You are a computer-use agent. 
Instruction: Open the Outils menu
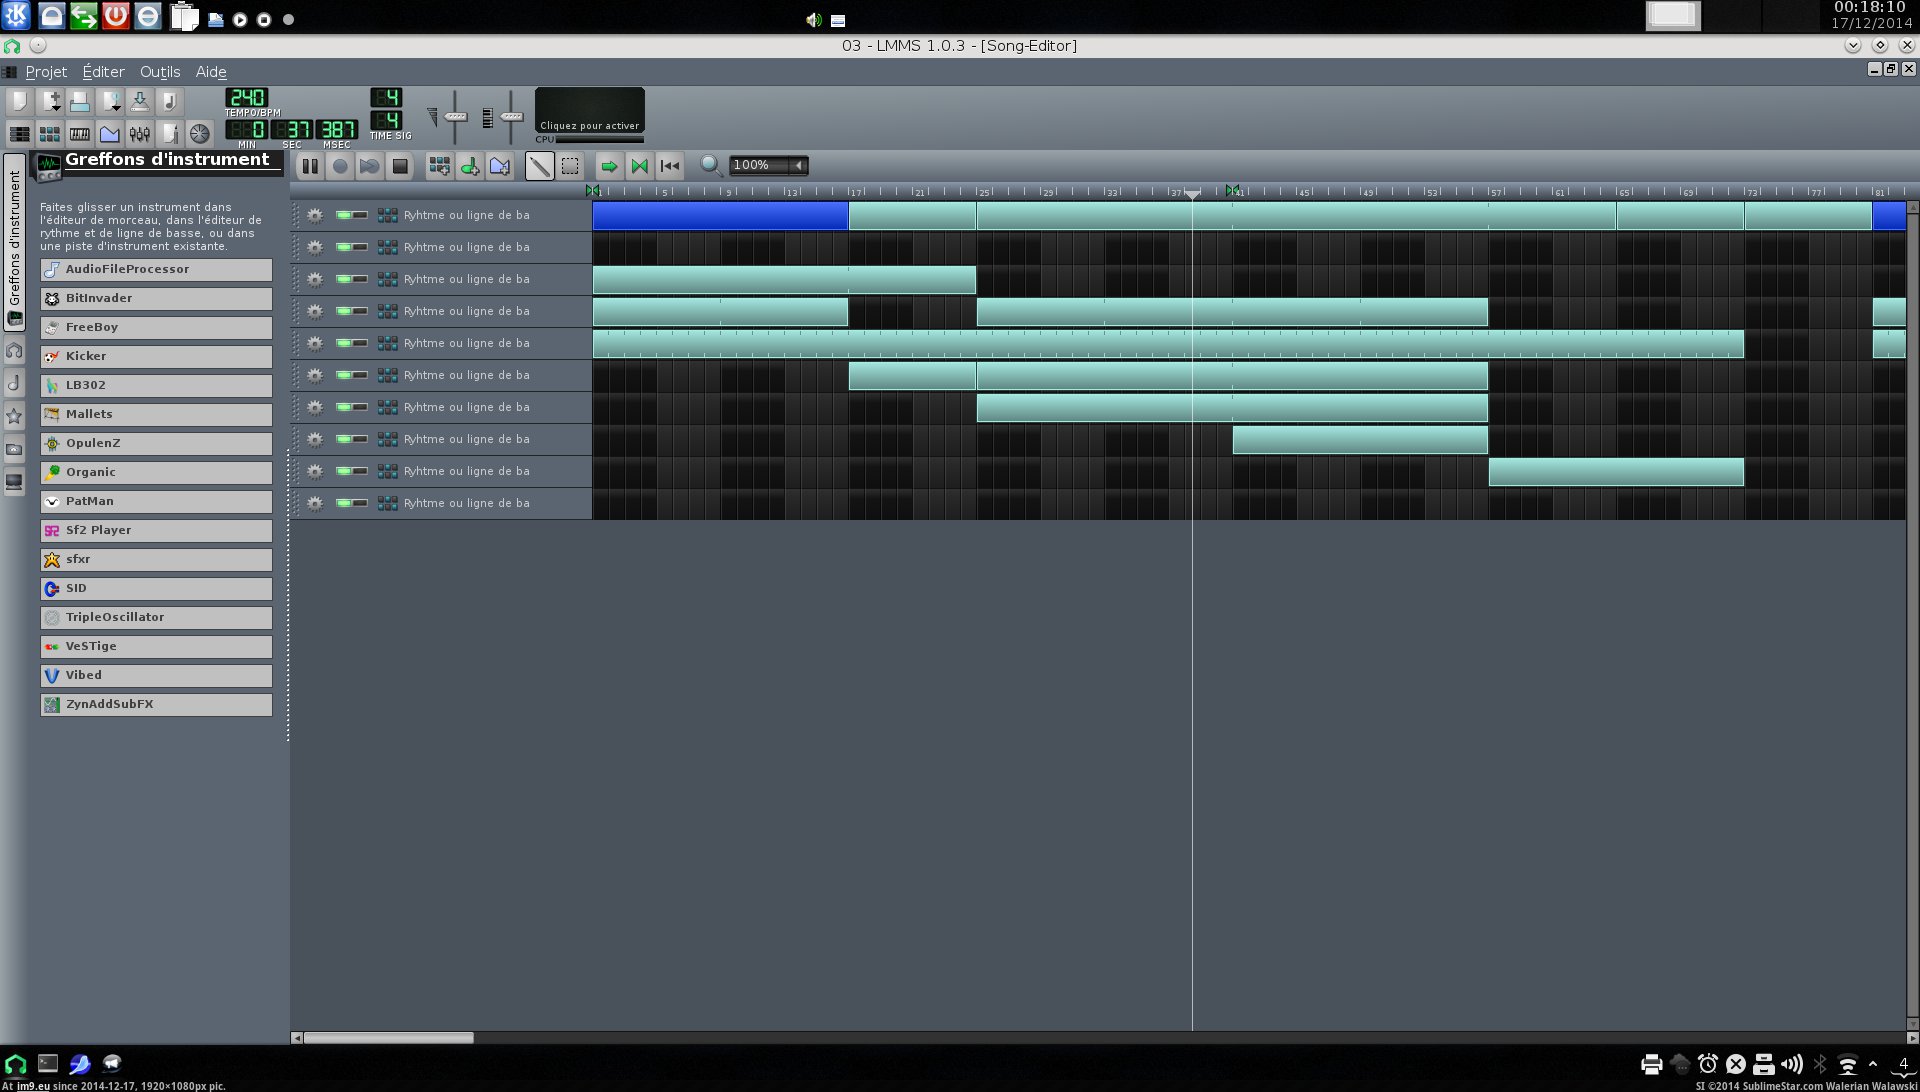click(160, 72)
